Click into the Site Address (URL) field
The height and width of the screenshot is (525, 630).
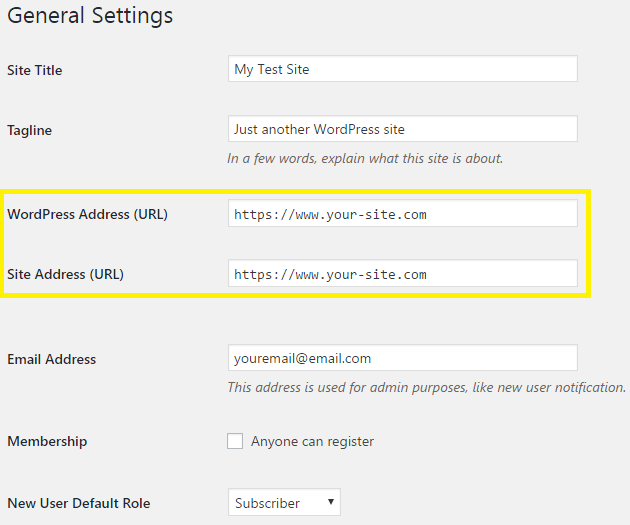[x=402, y=274]
